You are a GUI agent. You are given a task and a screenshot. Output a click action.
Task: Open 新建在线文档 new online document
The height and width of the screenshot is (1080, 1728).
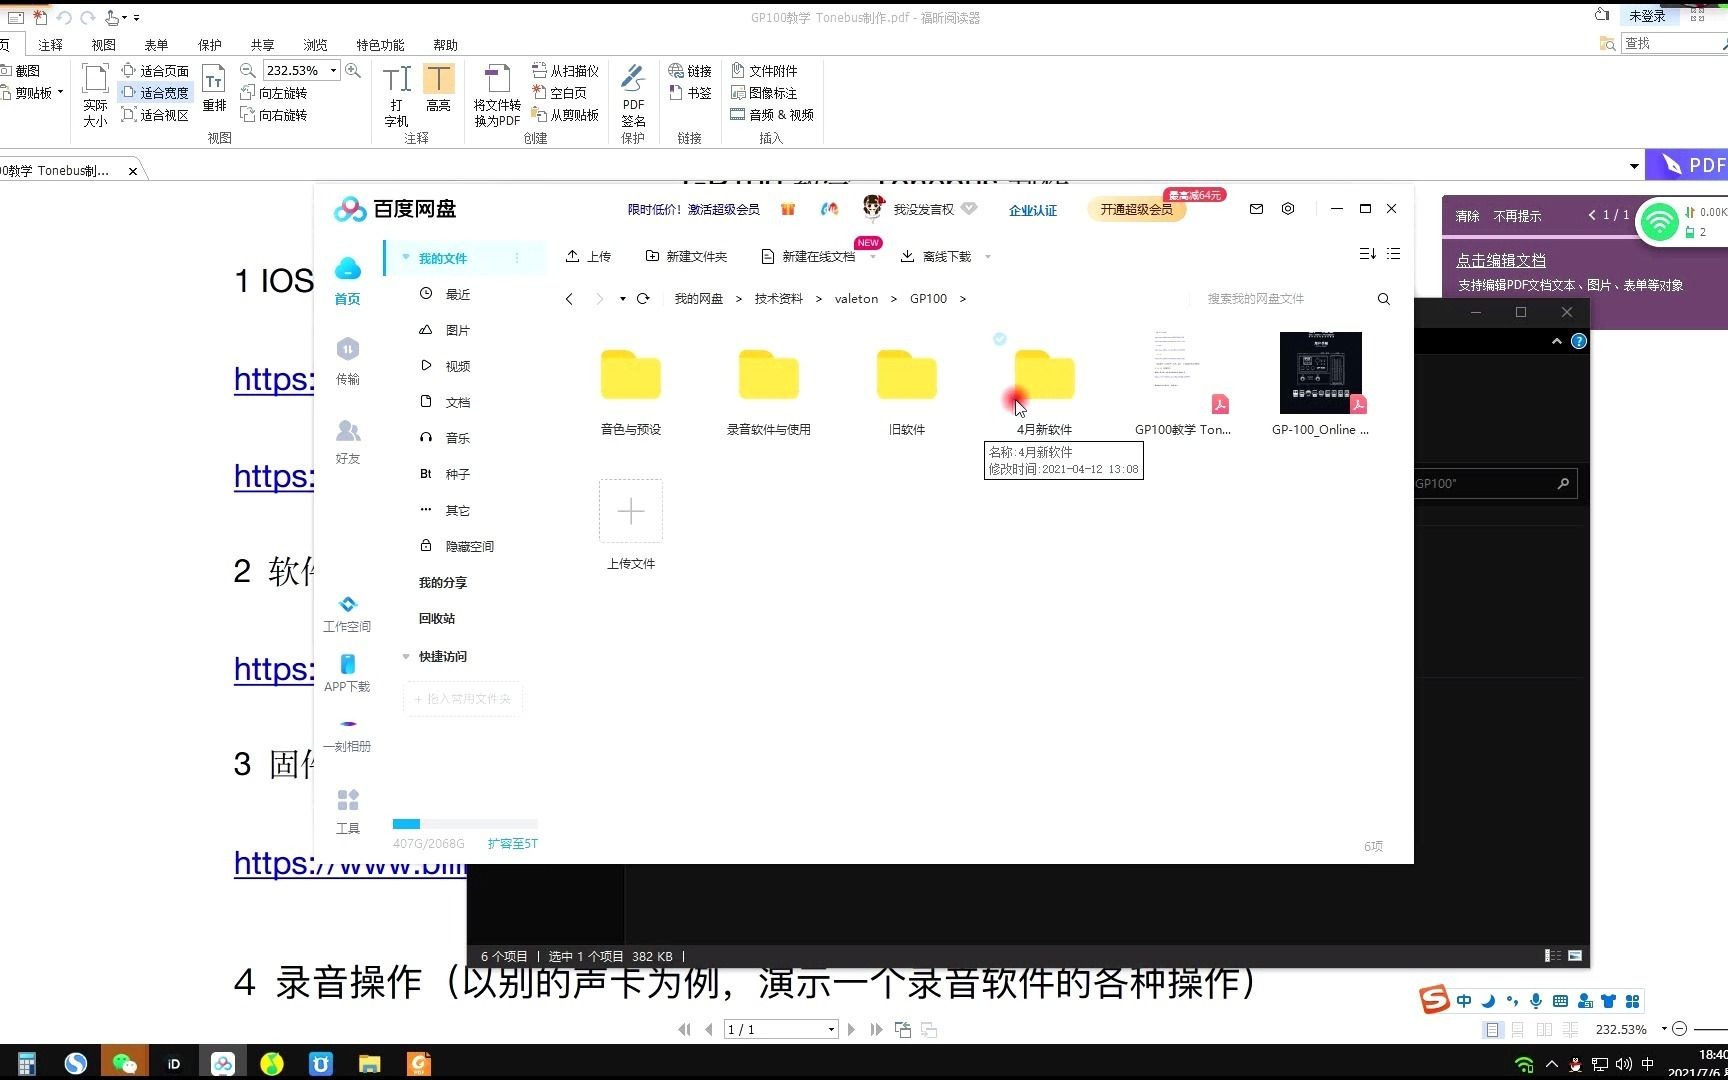coord(808,257)
